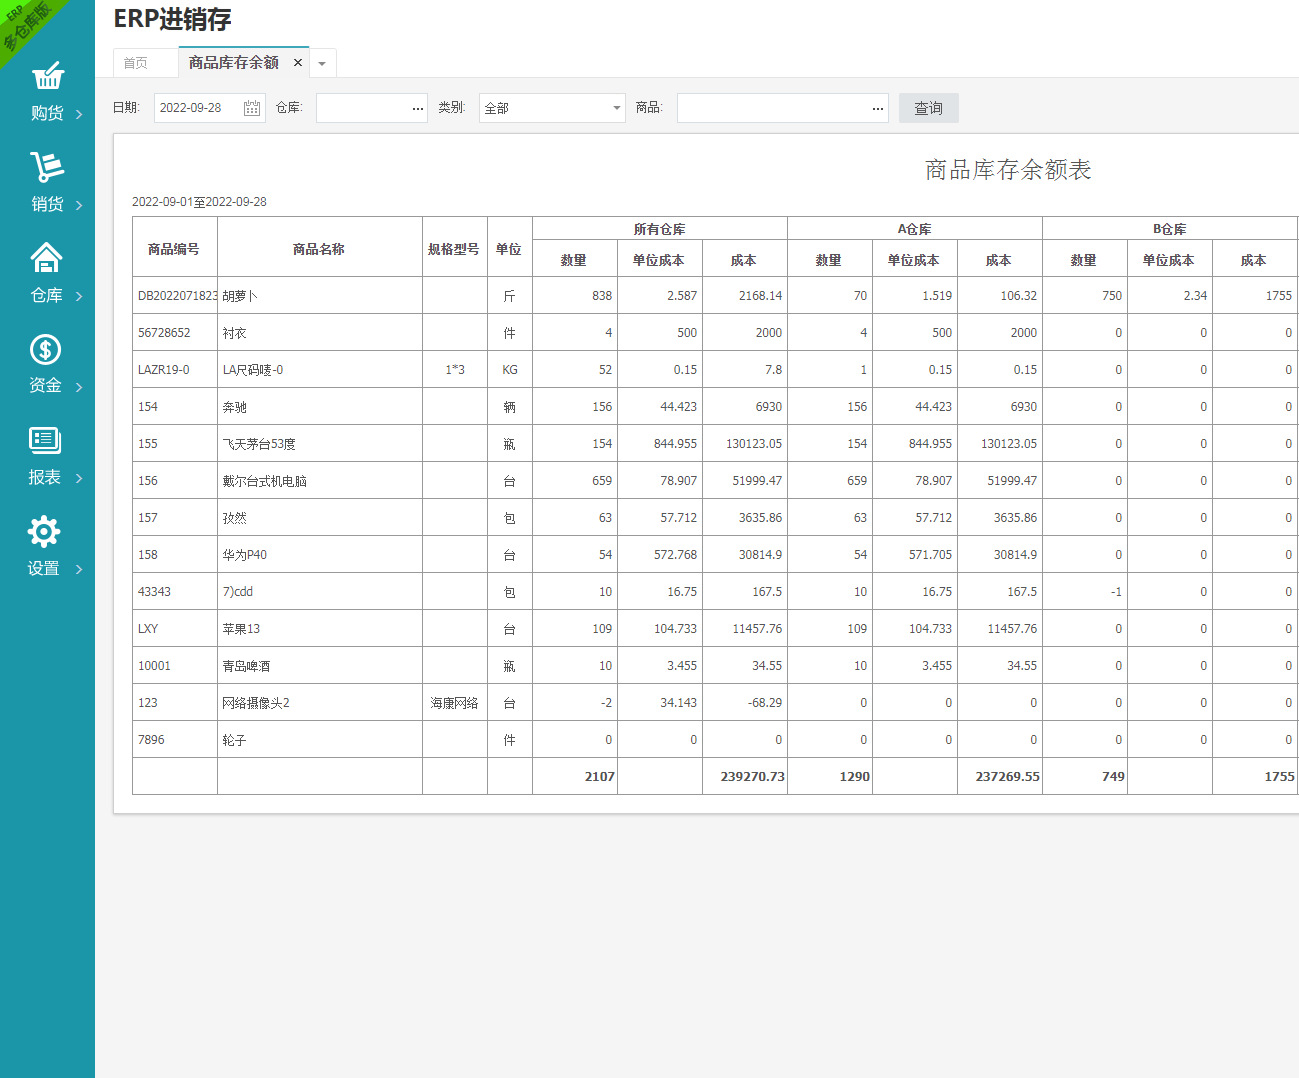
Task: Click the 购货 sidebar label
Action: pyautogui.click(x=47, y=113)
